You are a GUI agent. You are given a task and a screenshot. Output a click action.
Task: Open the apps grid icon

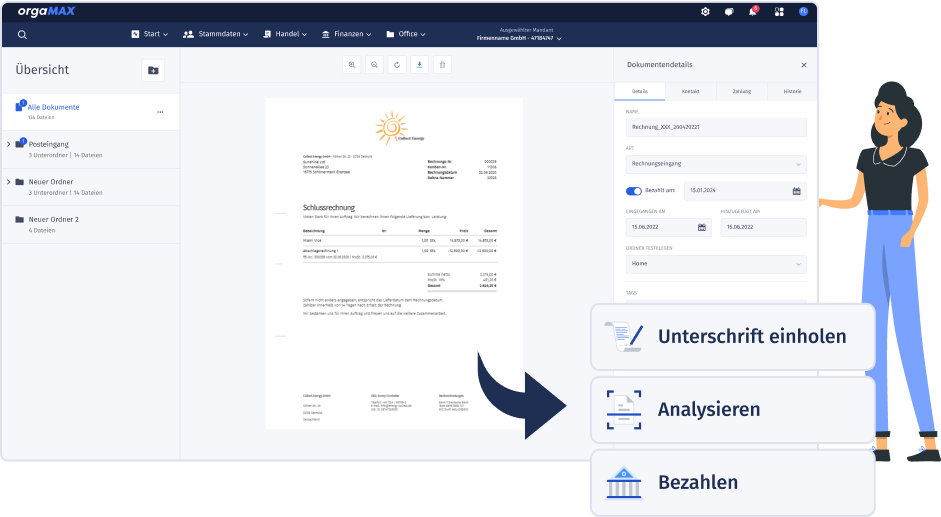pos(779,11)
